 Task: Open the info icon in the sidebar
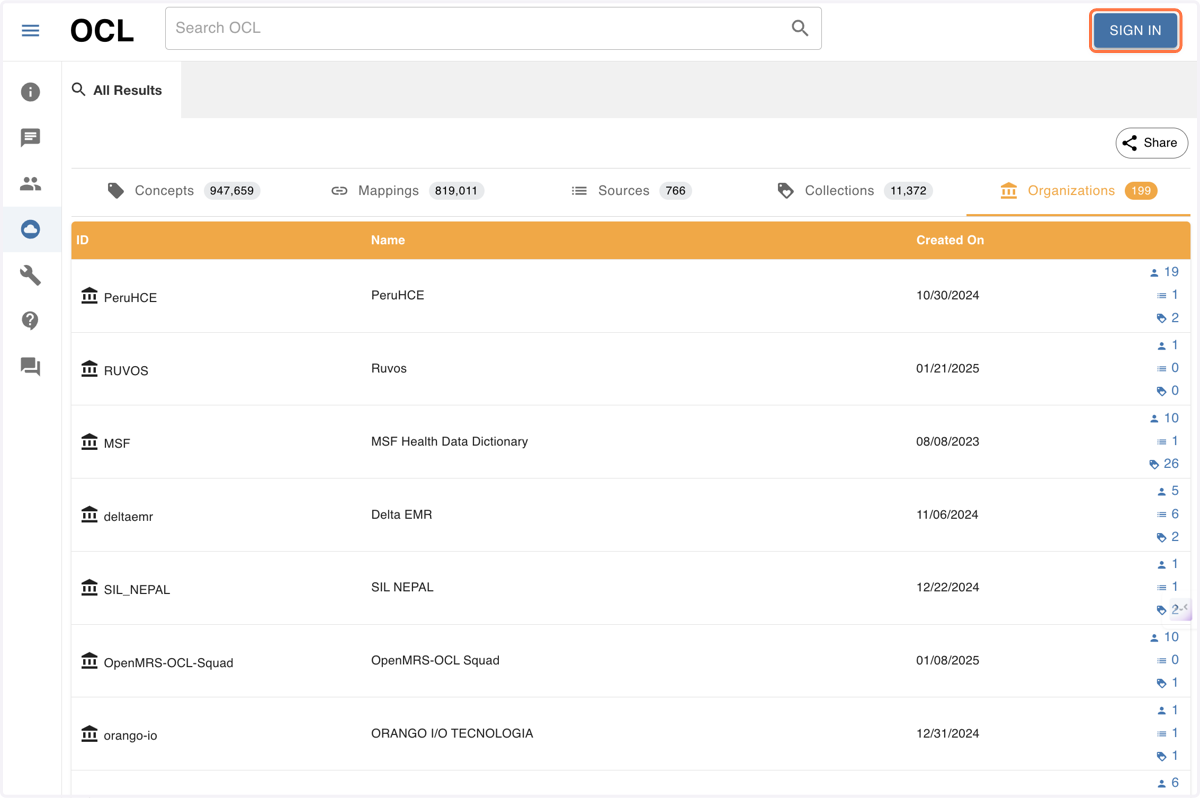31,92
